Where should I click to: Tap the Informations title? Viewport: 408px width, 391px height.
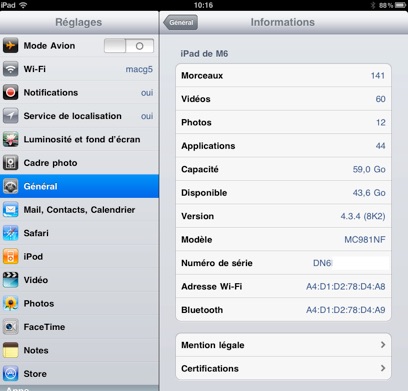[x=283, y=22]
